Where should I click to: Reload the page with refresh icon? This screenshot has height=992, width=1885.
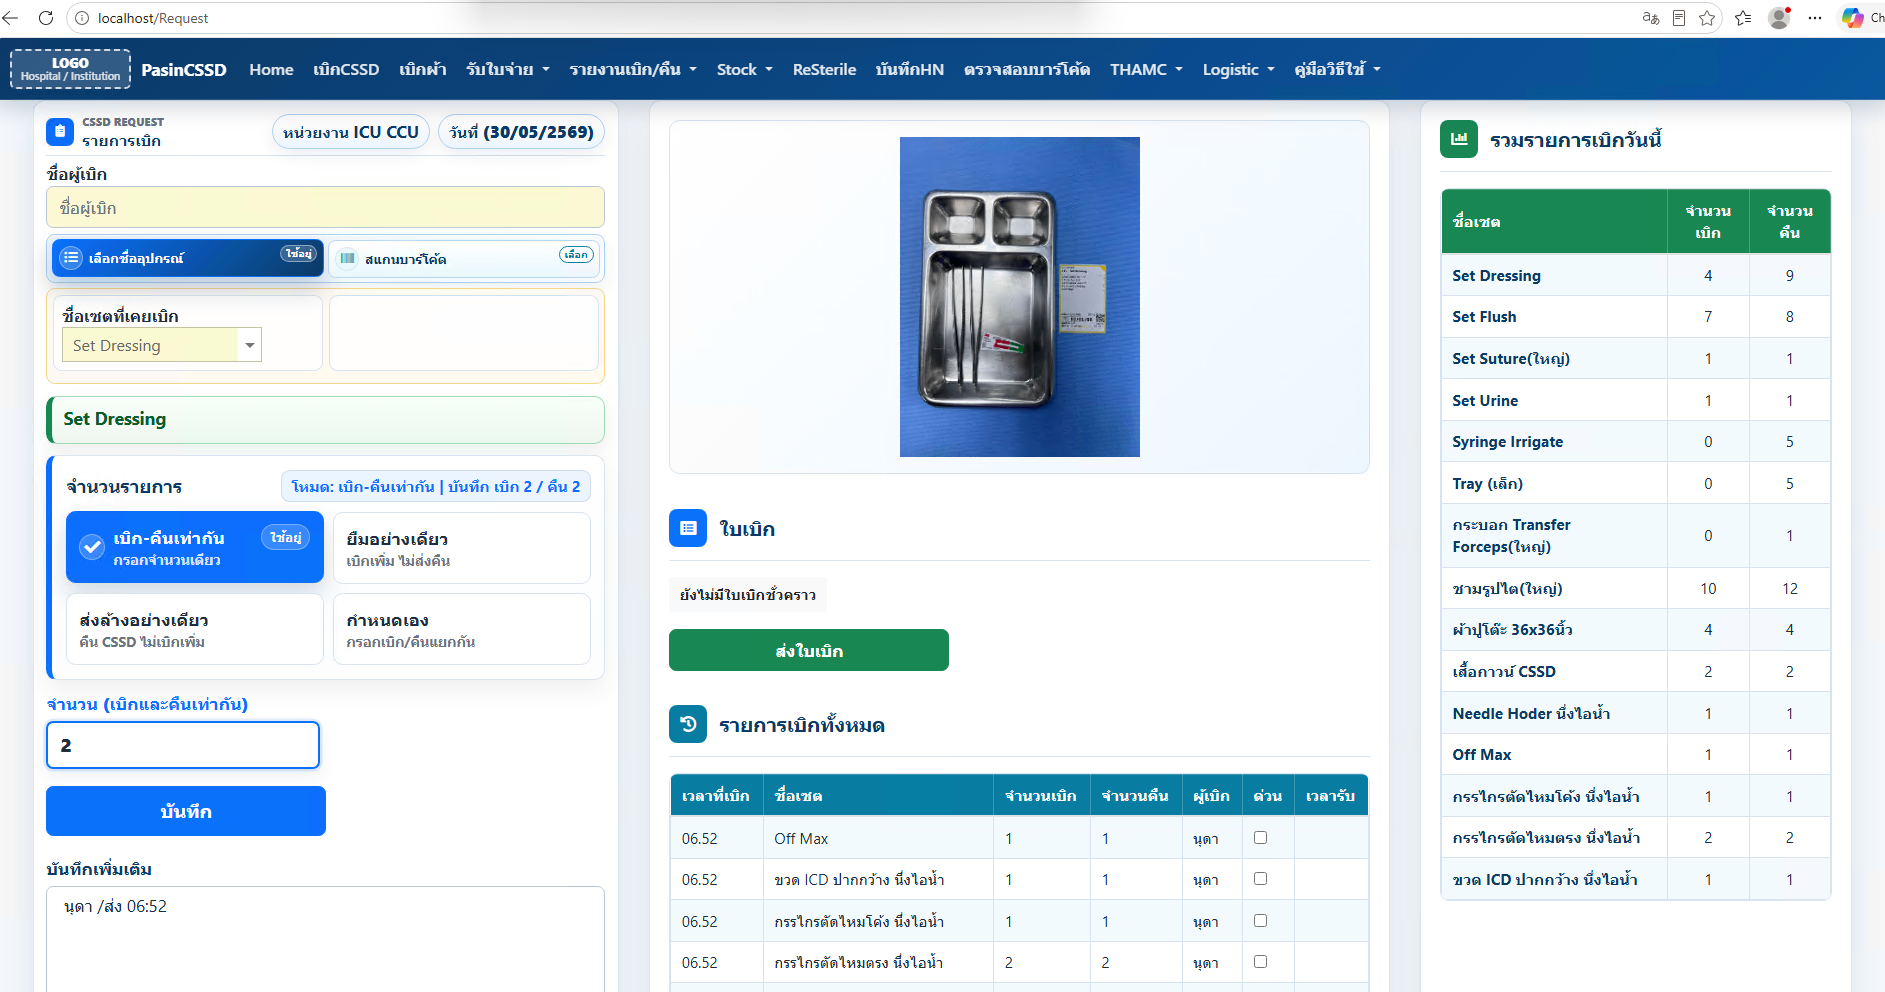pos(46,18)
